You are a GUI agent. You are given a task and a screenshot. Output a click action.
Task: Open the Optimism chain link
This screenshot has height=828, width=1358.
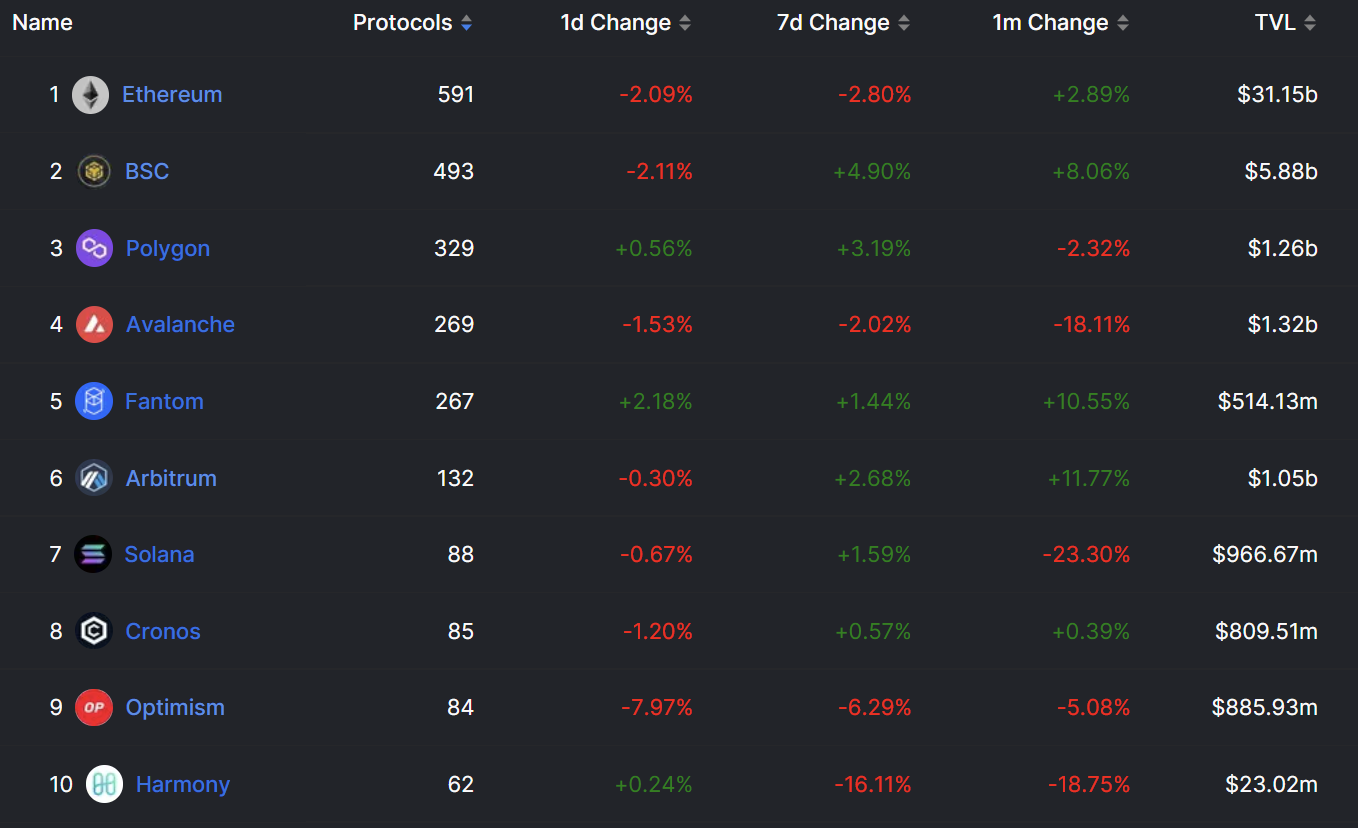pyautogui.click(x=175, y=708)
